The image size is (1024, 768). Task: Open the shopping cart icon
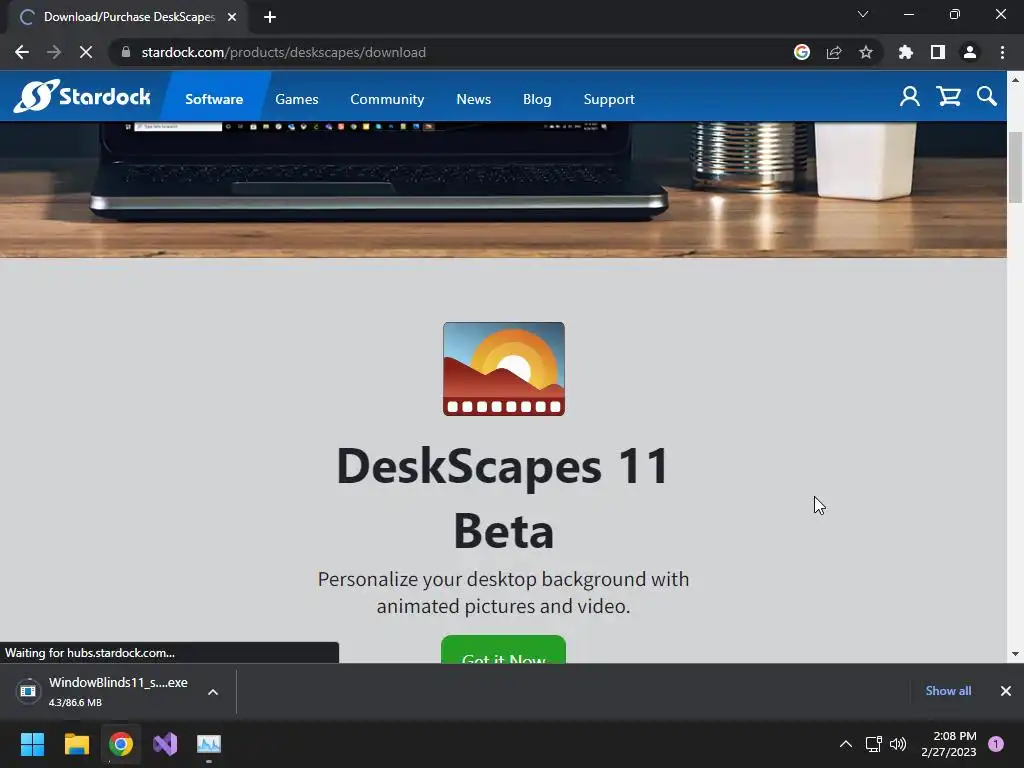pos(948,97)
